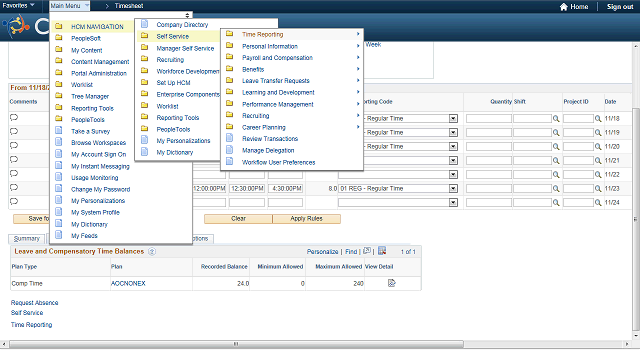Select Self Service menu item
The image size is (640, 360).
tap(173, 36)
